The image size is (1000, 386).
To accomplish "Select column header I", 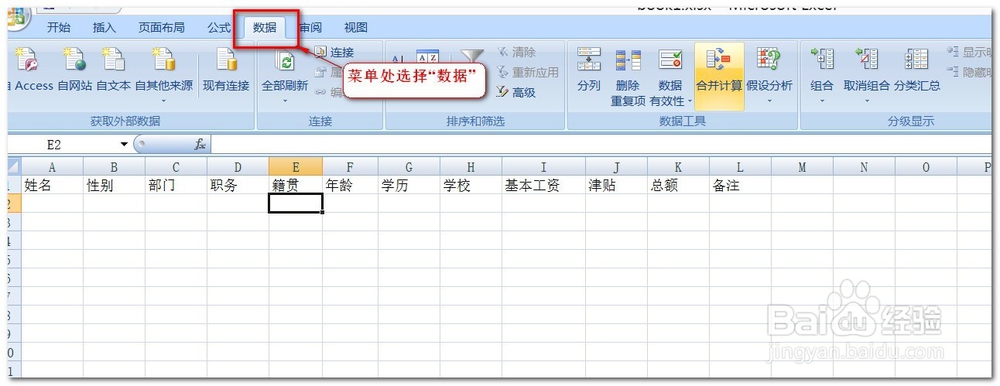I will (543, 167).
